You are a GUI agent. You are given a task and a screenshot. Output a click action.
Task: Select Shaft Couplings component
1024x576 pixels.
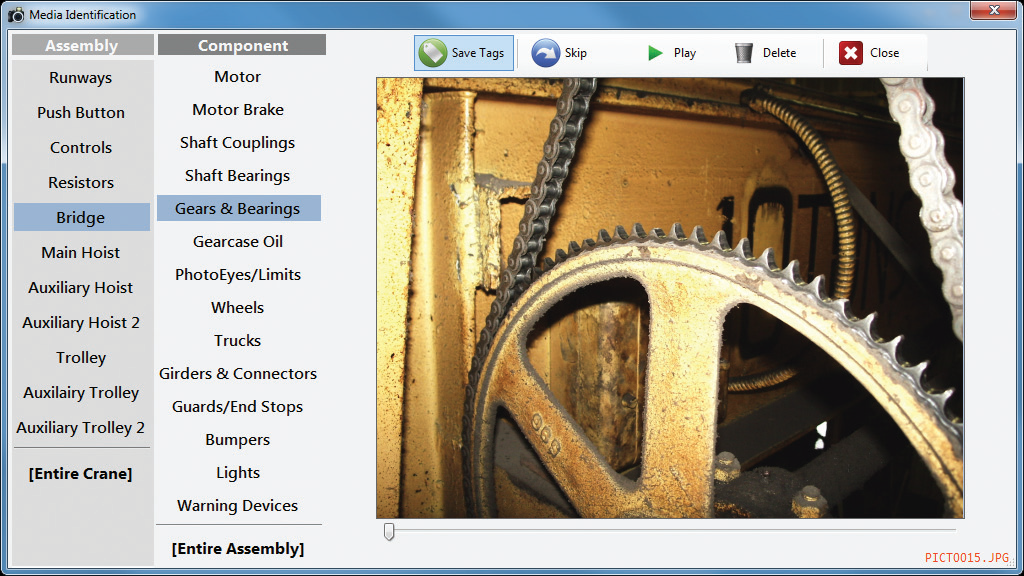(x=238, y=142)
